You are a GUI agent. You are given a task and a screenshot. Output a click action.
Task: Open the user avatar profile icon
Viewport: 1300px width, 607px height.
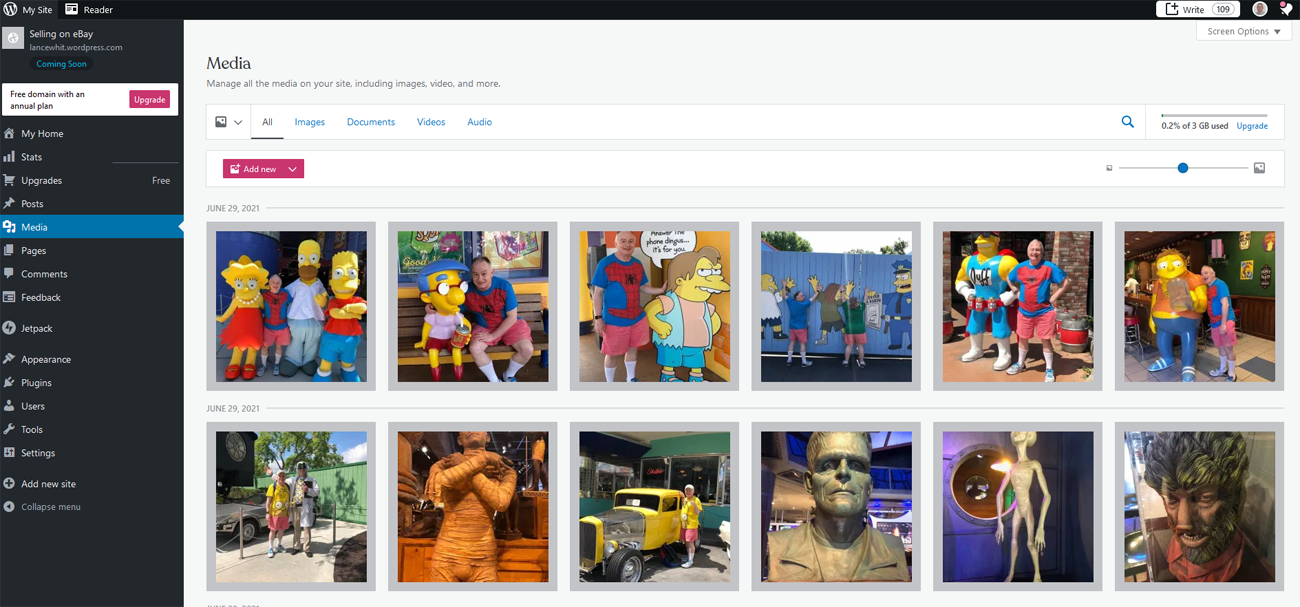pos(1260,9)
